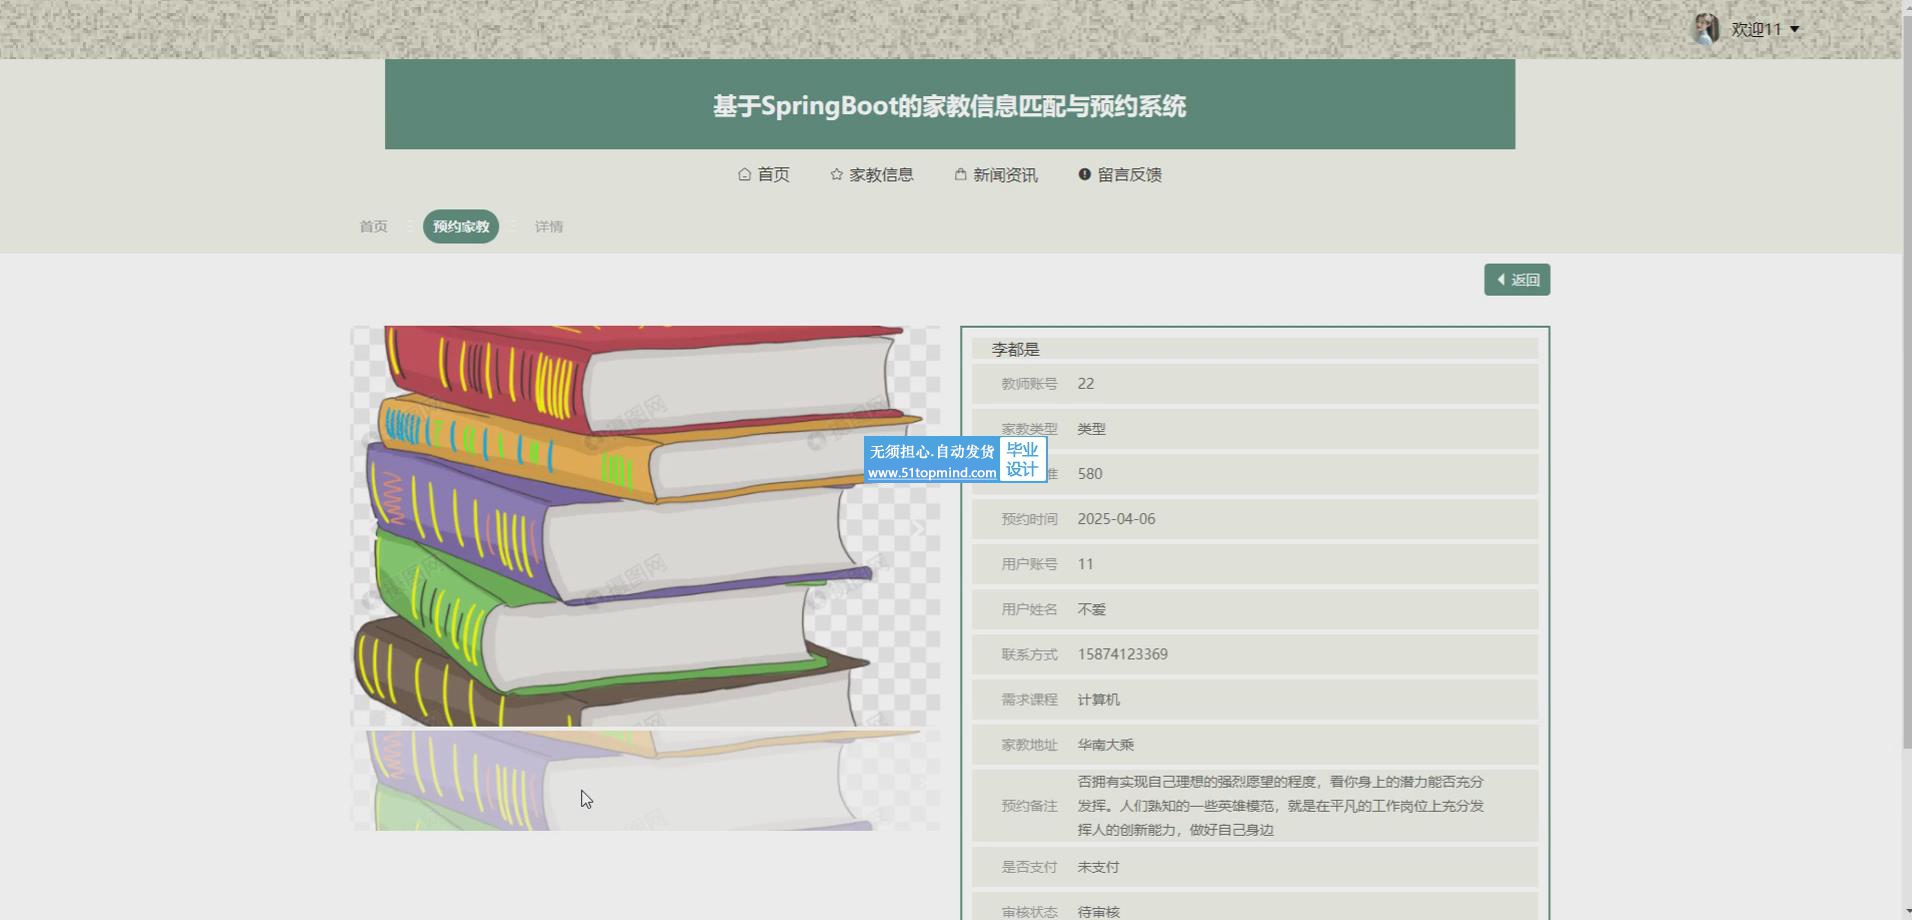Click the page vertical scrollbar

[x=1906, y=400]
